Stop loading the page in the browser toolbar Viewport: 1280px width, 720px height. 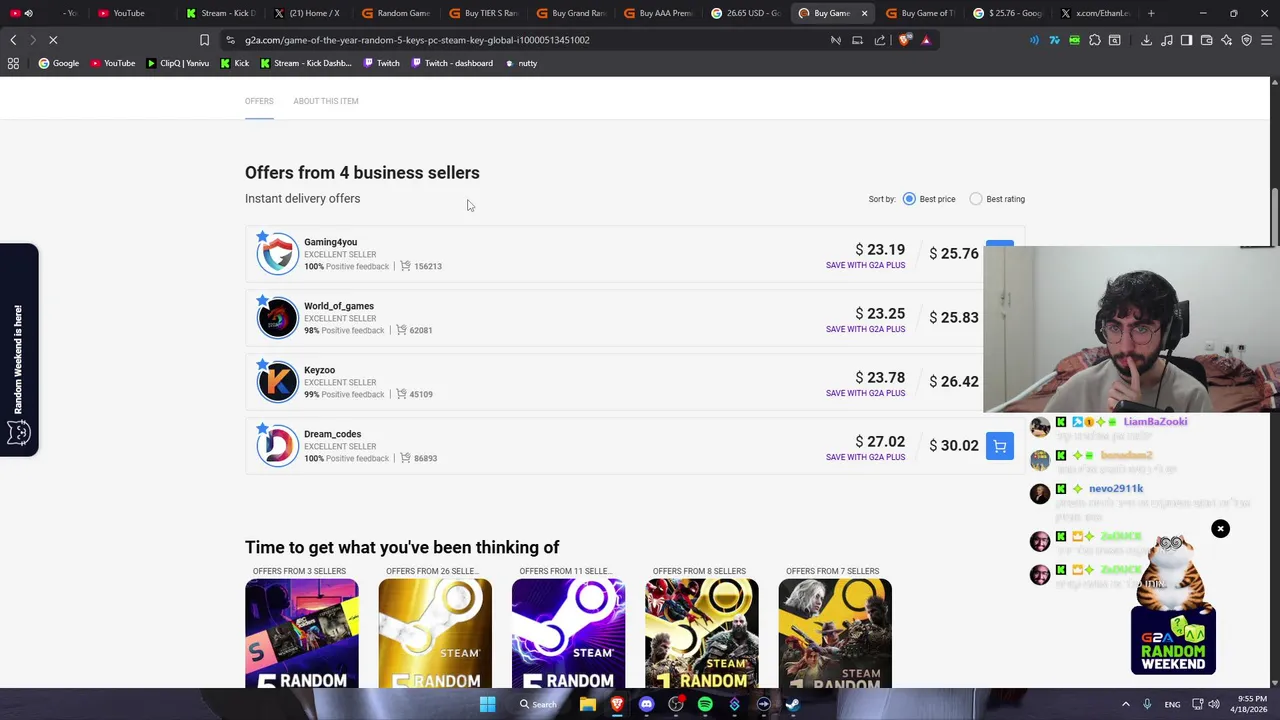pyautogui.click(x=53, y=40)
